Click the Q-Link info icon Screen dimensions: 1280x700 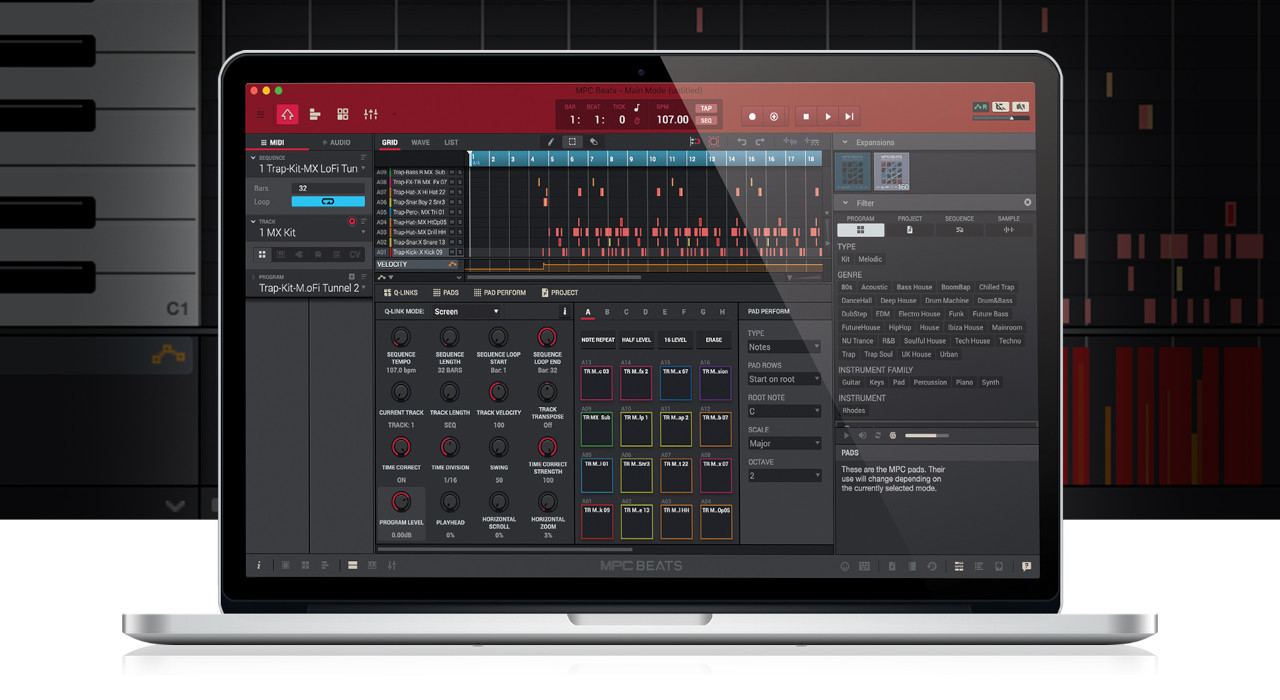coord(564,312)
